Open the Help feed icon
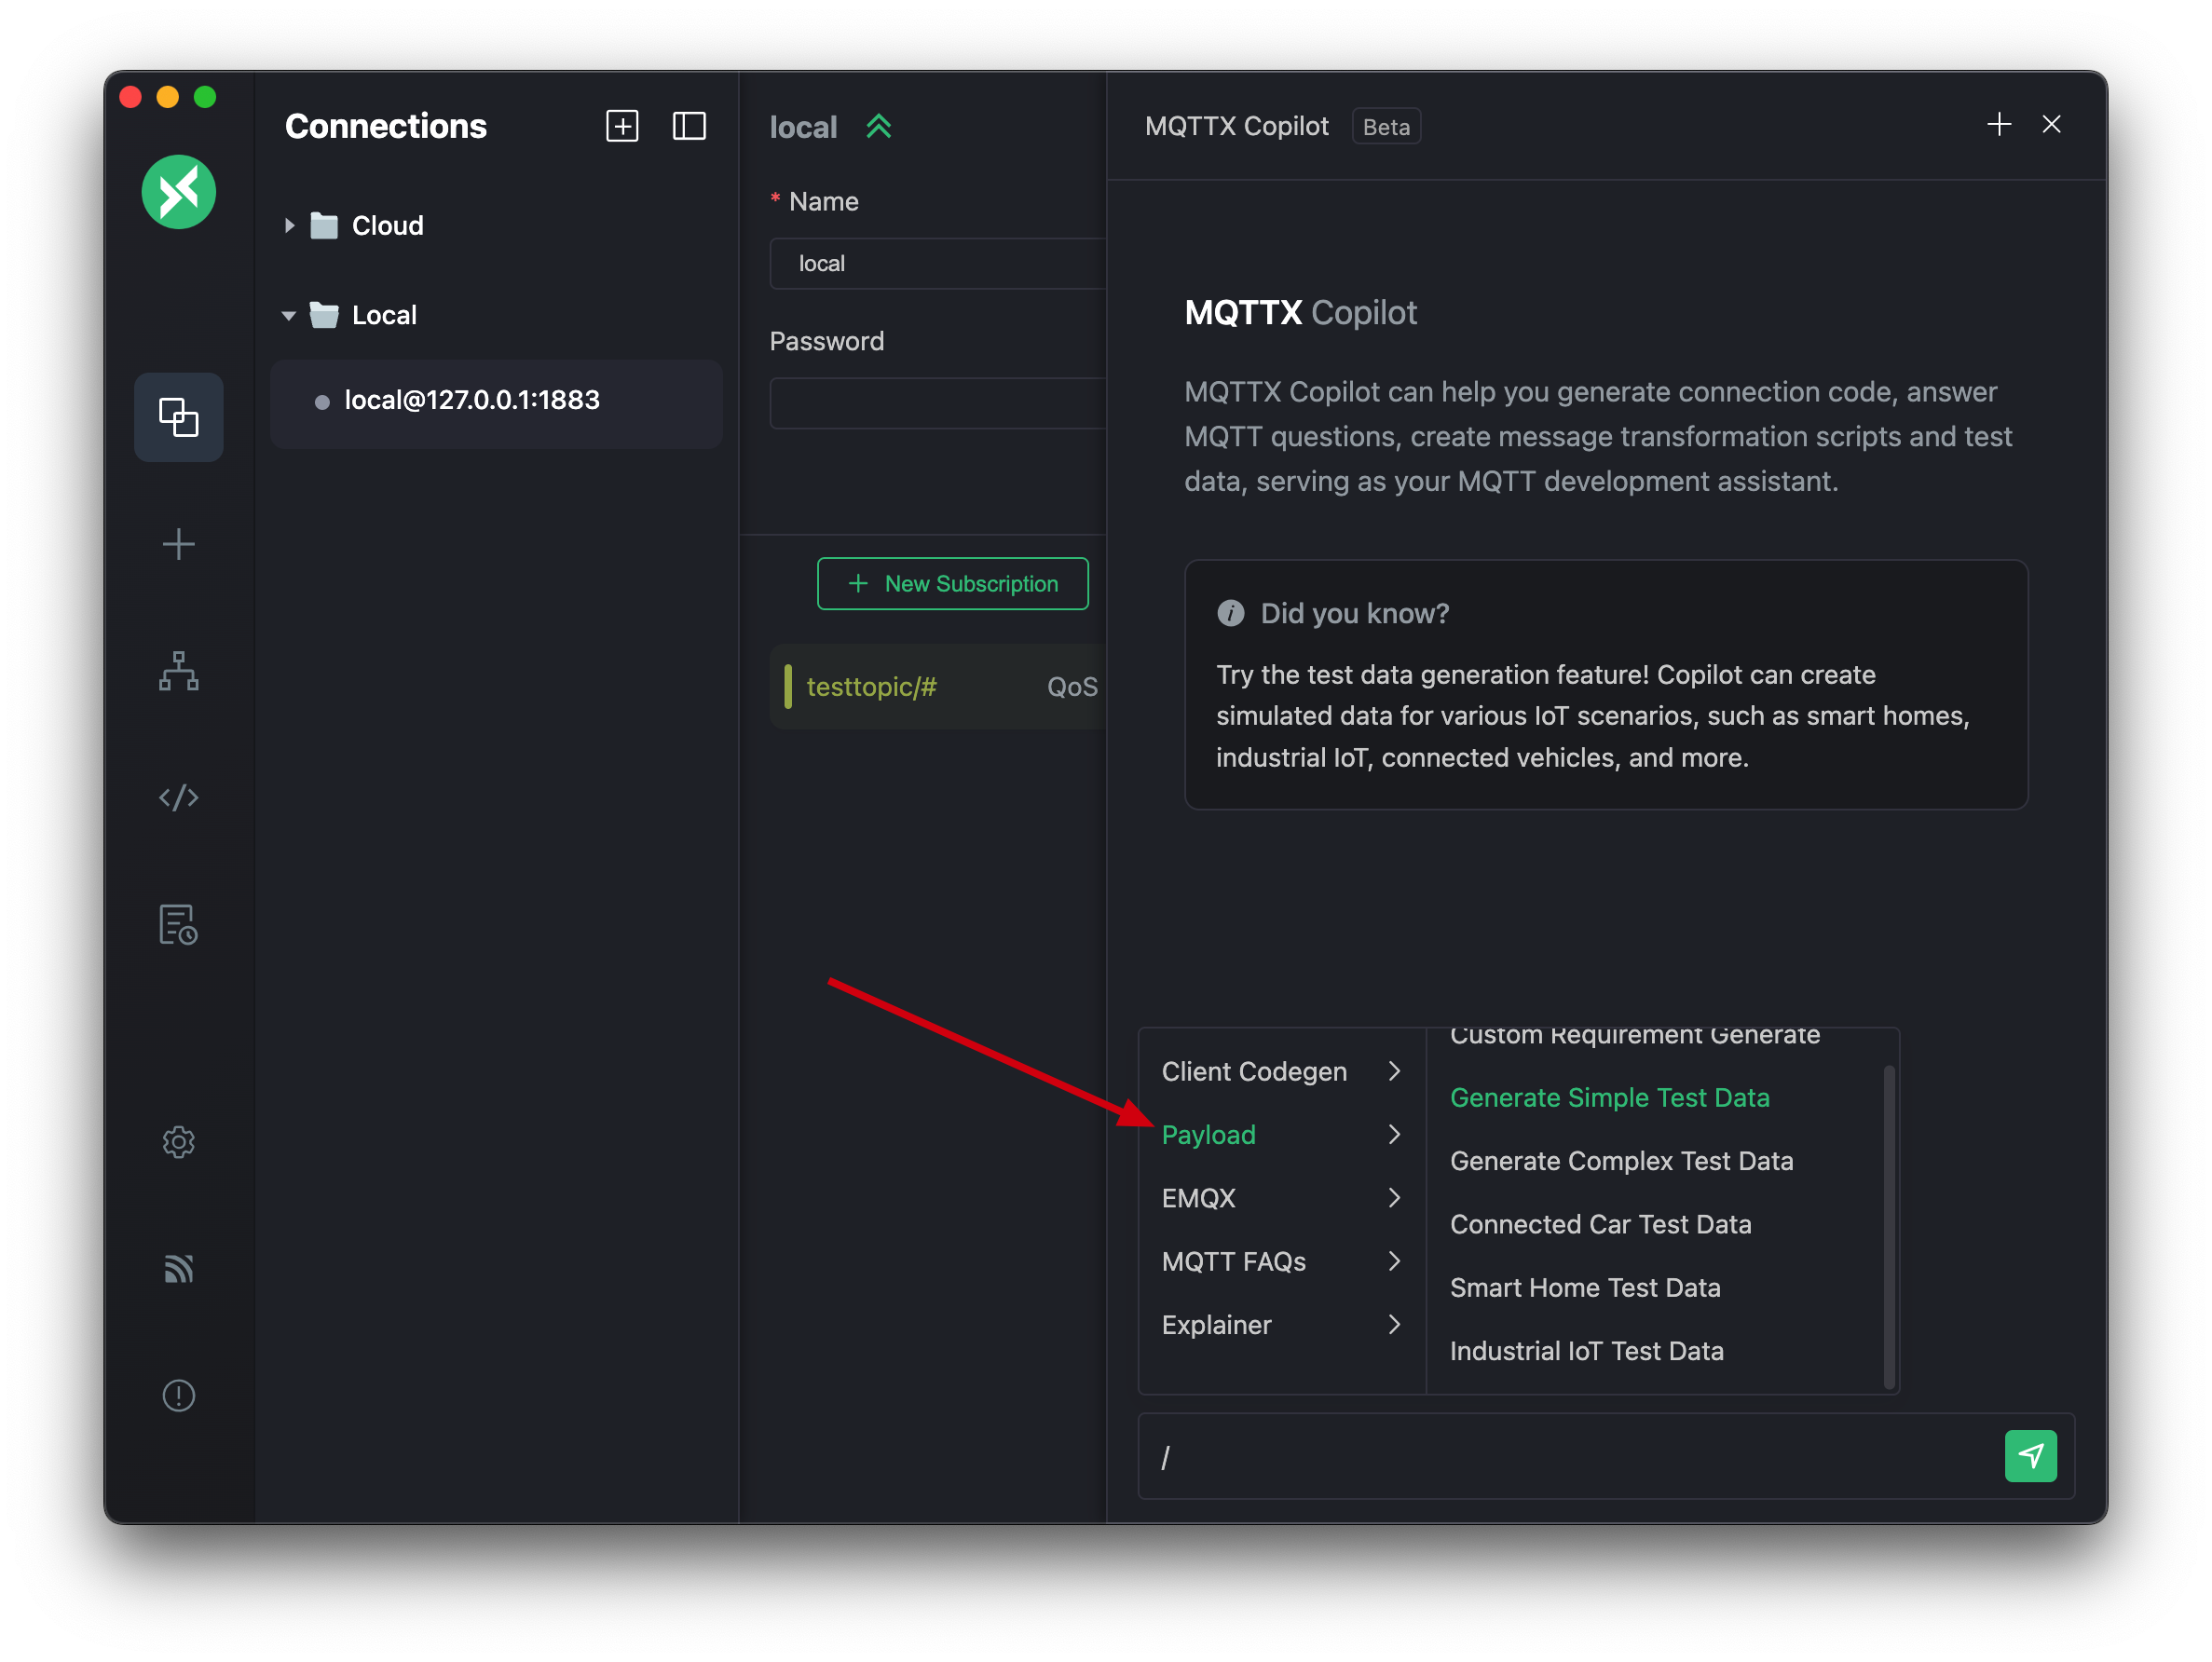Screen dimensions: 2212x1662 coord(178,1268)
